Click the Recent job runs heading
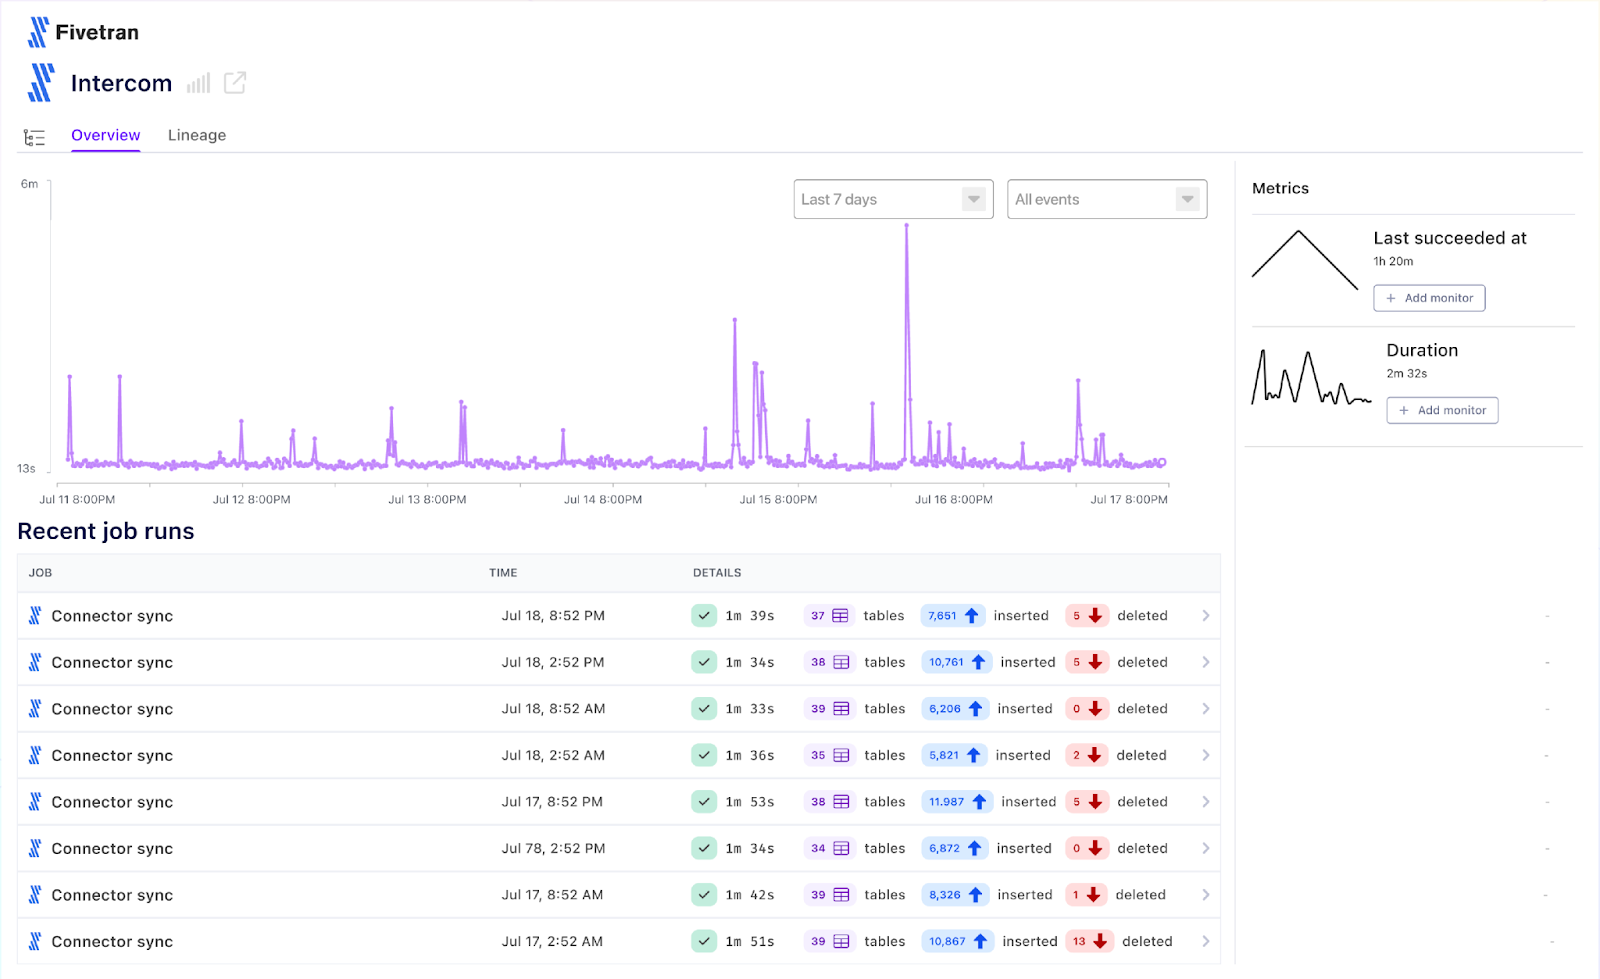Screen dimensions: 1600x979 tap(106, 531)
